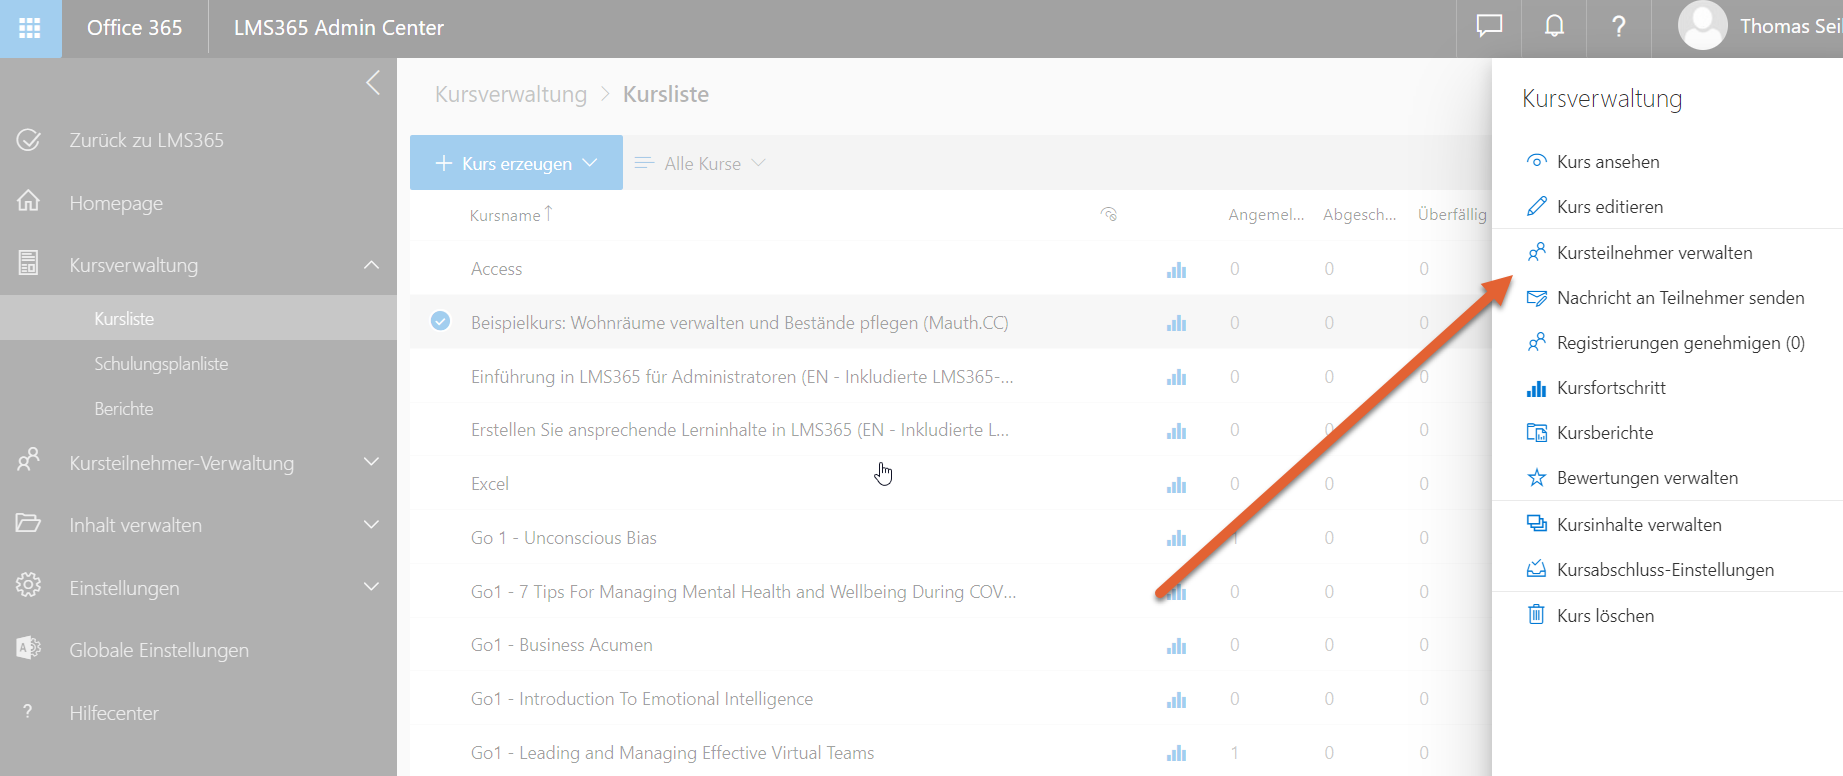Open the chat feedback icon
1843x776 pixels.
tap(1489, 27)
